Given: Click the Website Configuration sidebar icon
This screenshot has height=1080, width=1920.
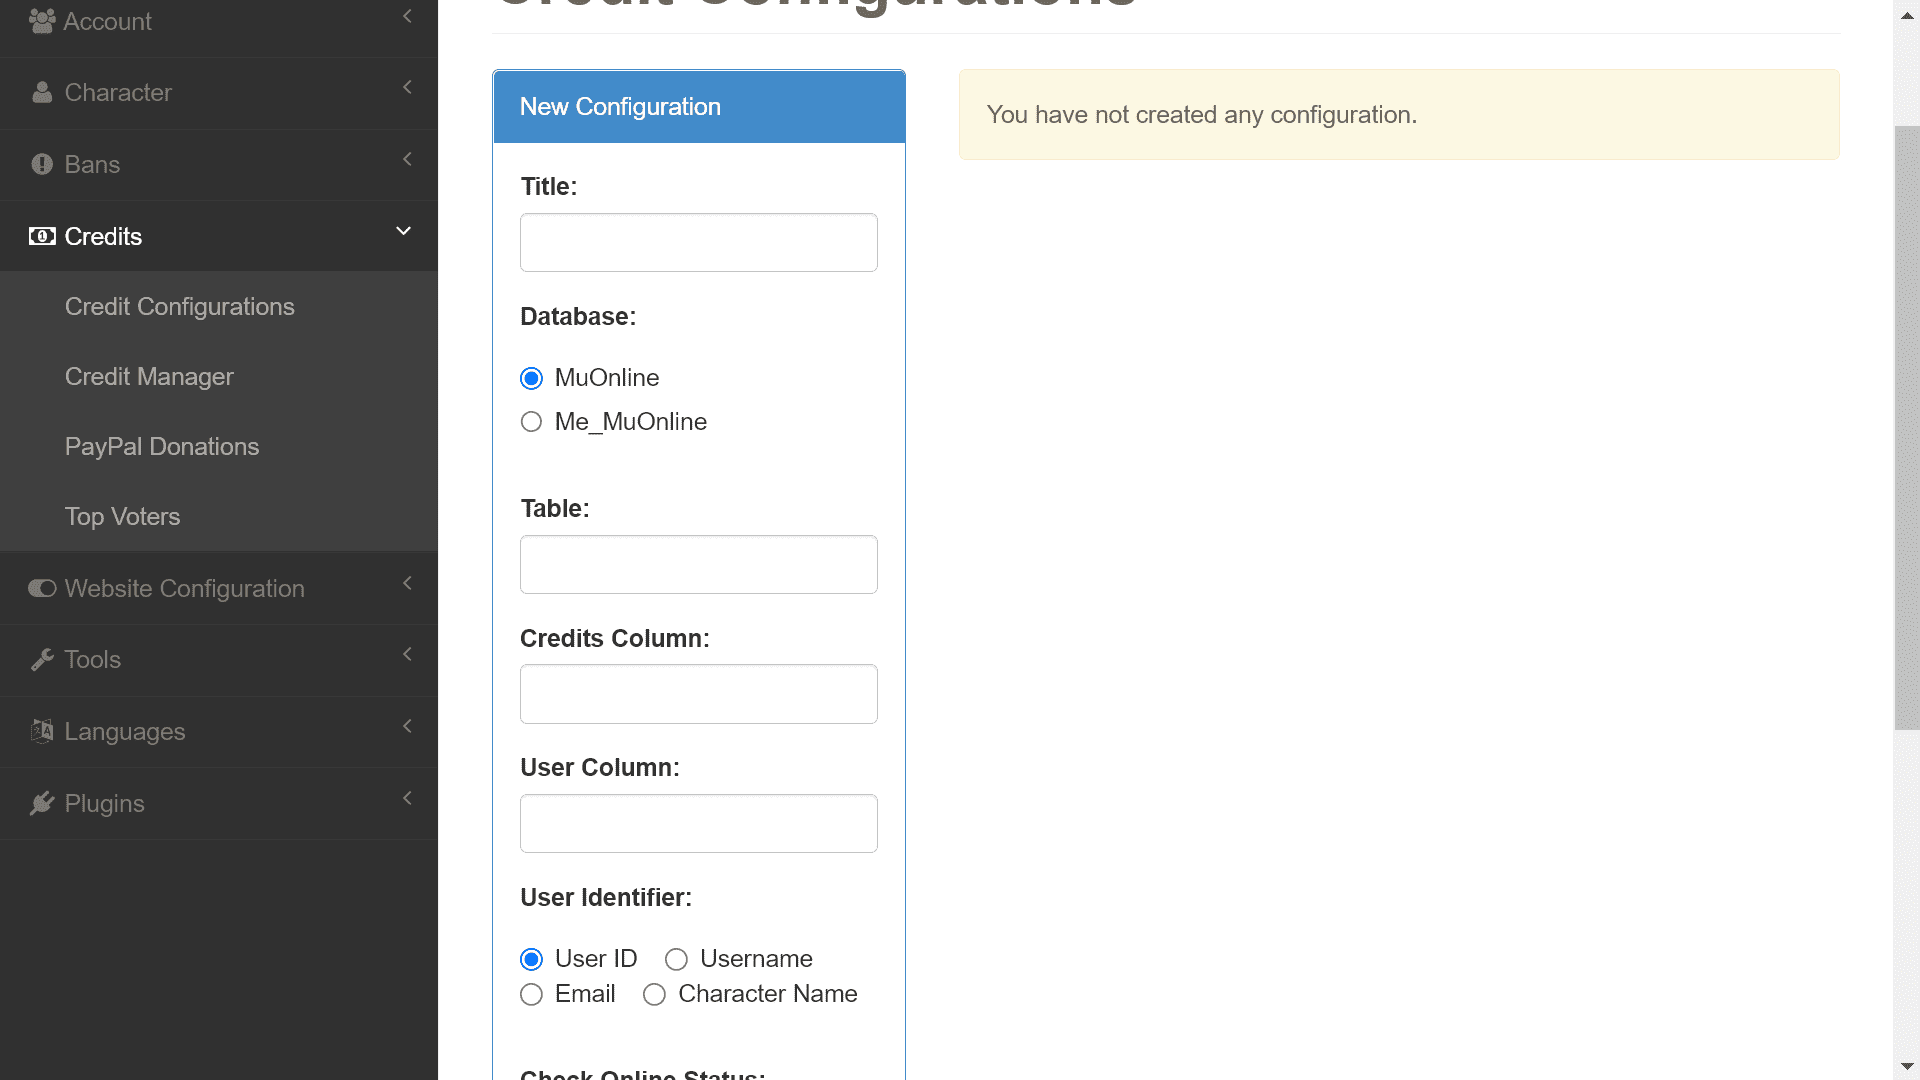Looking at the screenshot, I should (x=42, y=587).
